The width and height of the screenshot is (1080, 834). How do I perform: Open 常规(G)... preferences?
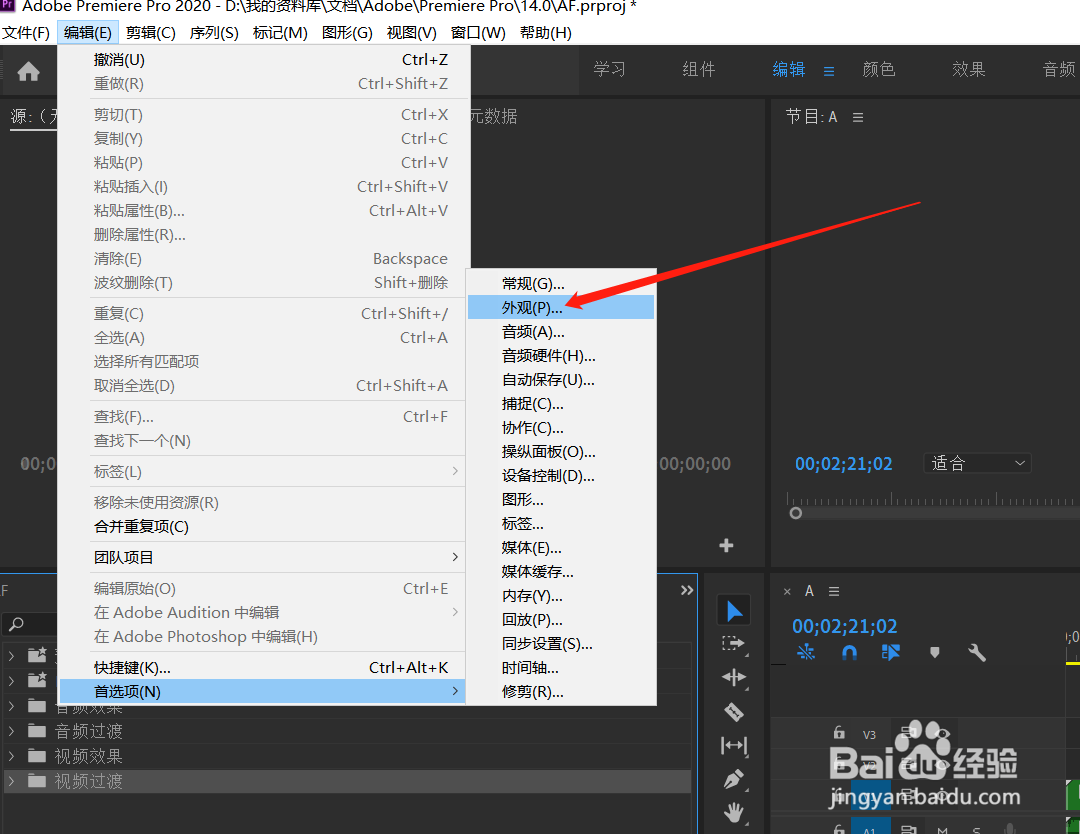point(561,283)
